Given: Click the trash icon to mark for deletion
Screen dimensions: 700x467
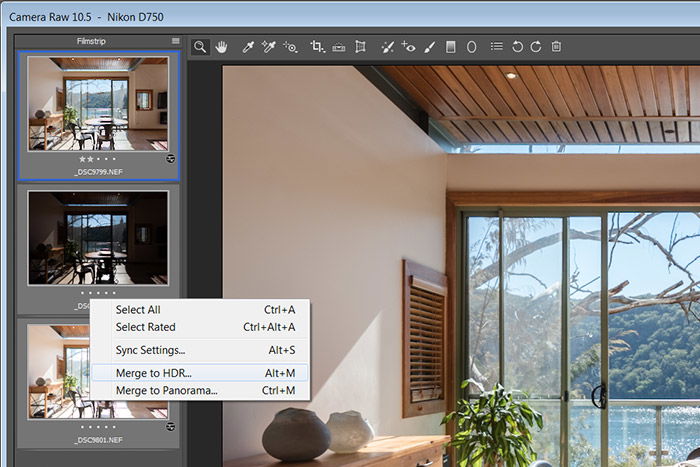Looking at the screenshot, I should (x=557, y=46).
